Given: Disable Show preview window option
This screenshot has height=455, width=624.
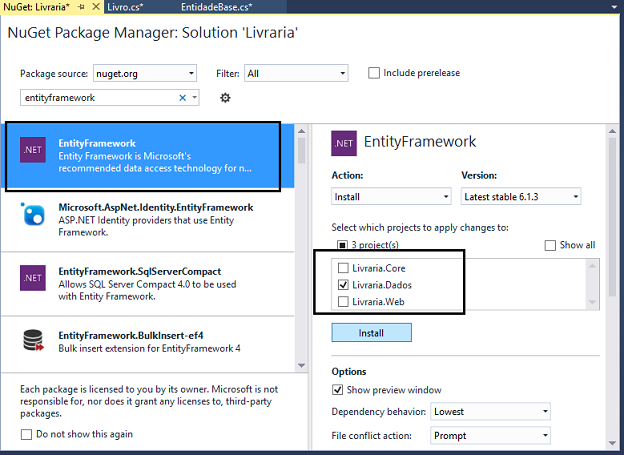Looking at the screenshot, I should click(337, 390).
